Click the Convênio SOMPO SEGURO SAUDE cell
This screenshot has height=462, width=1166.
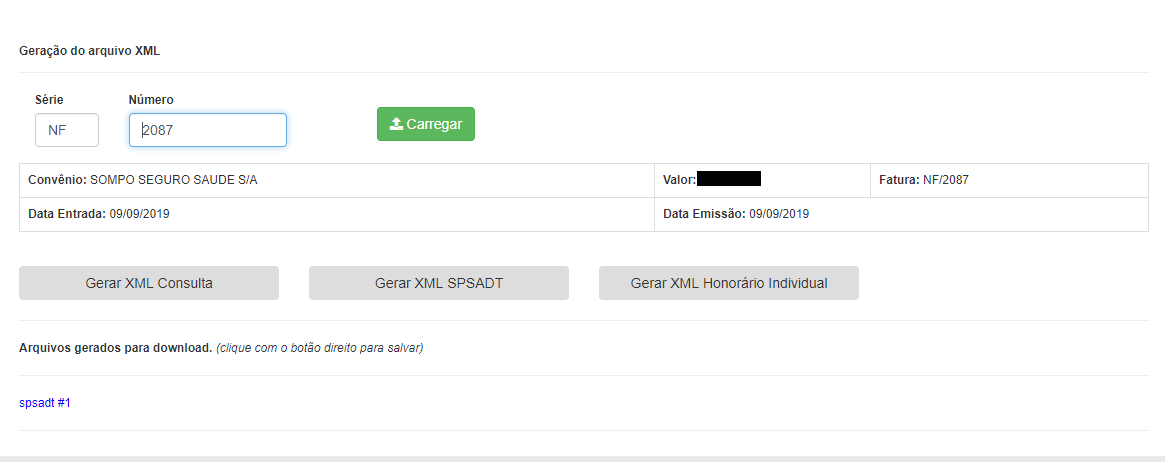click(x=337, y=180)
